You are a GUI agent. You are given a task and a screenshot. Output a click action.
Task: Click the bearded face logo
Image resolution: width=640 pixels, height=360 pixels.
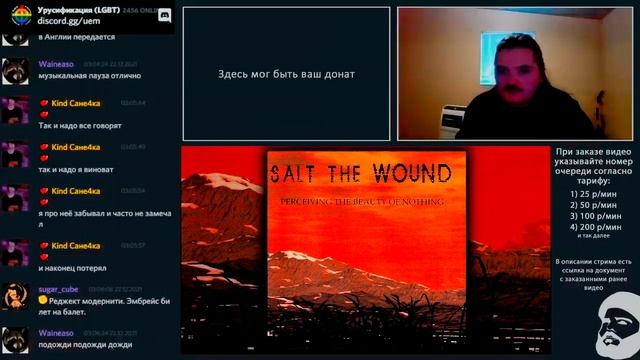tap(618, 326)
